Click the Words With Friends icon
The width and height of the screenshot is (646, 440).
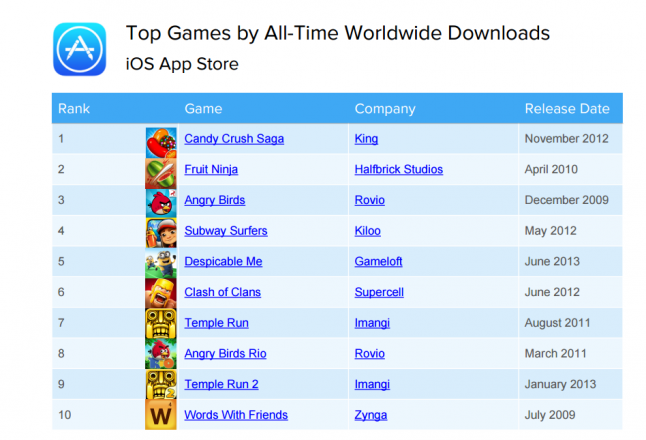[161, 415]
